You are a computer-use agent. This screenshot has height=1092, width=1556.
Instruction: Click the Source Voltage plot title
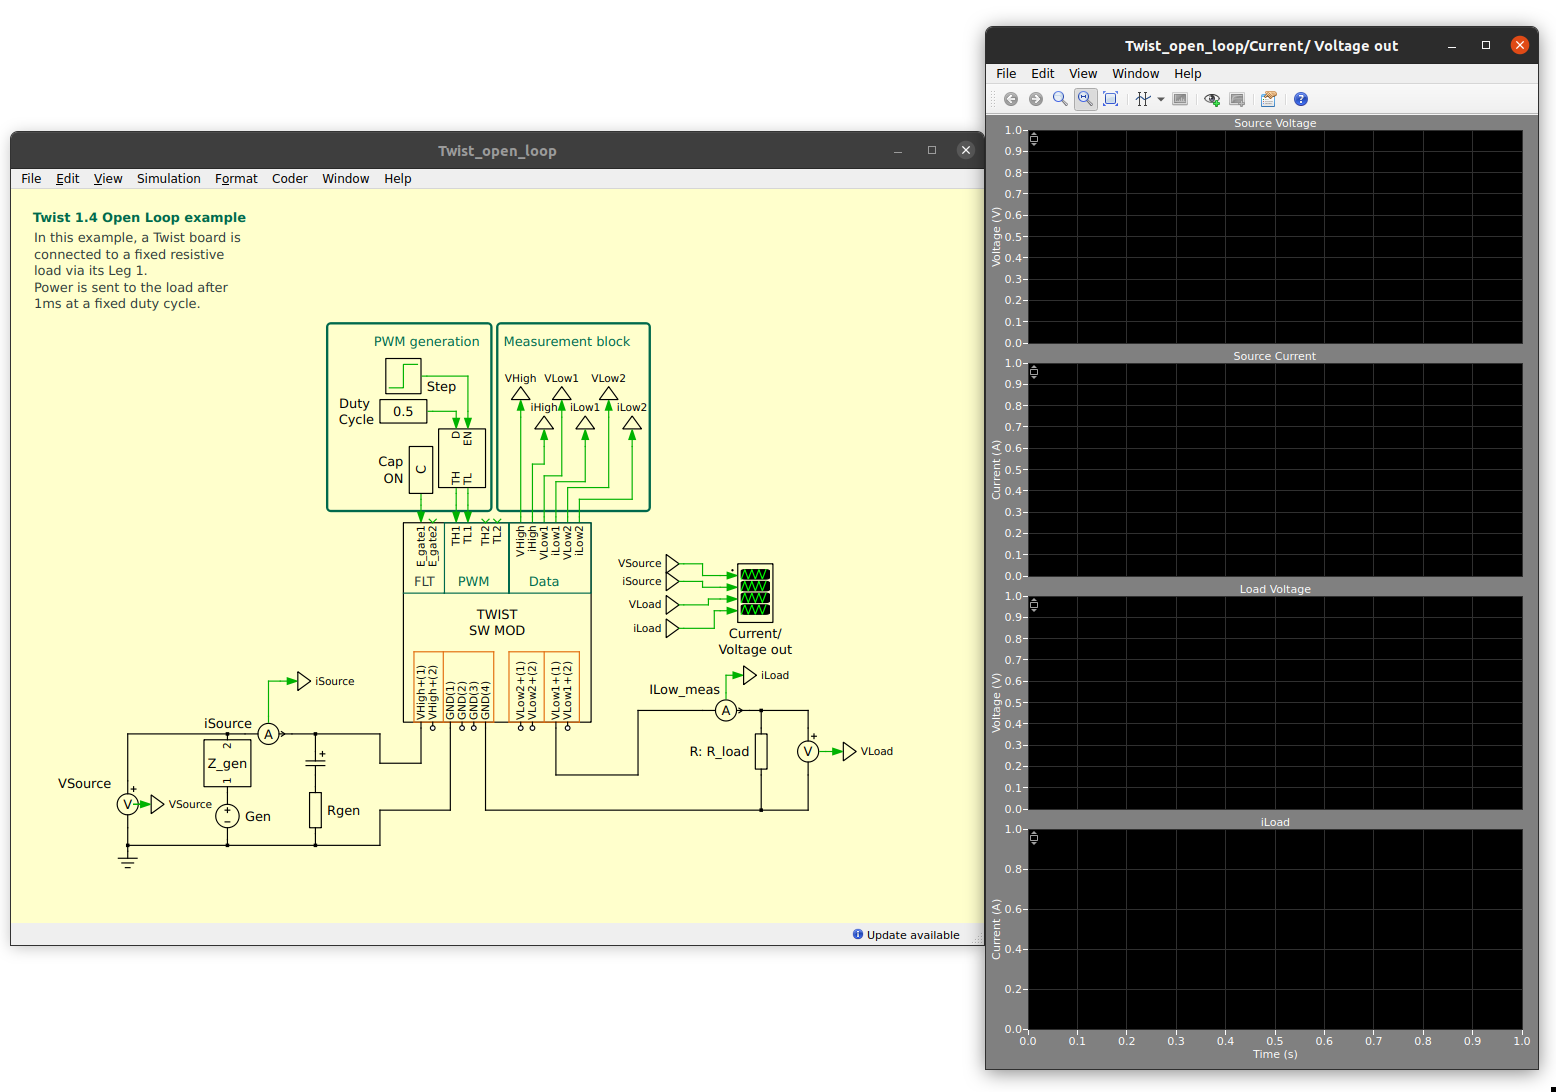(x=1275, y=123)
